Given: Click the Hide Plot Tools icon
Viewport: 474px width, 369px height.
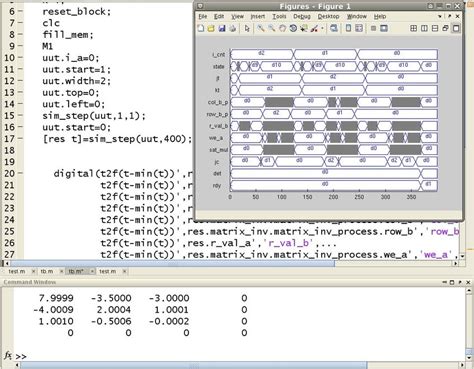Looking at the screenshot, I should [x=373, y=29].
